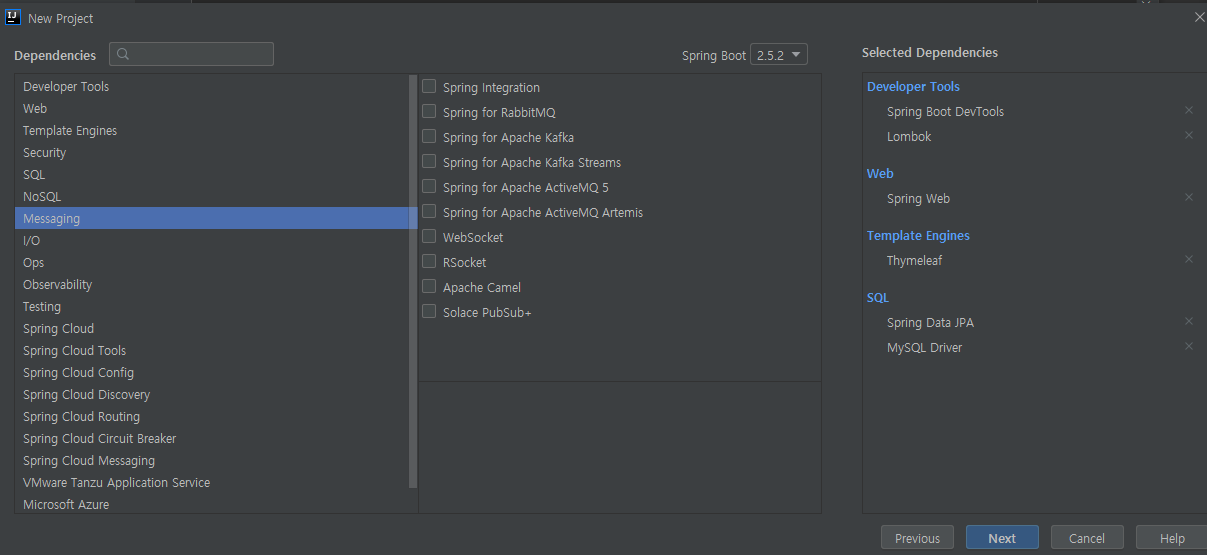
Task: Select the highlighted Messaging category
Action: point(212,219)
